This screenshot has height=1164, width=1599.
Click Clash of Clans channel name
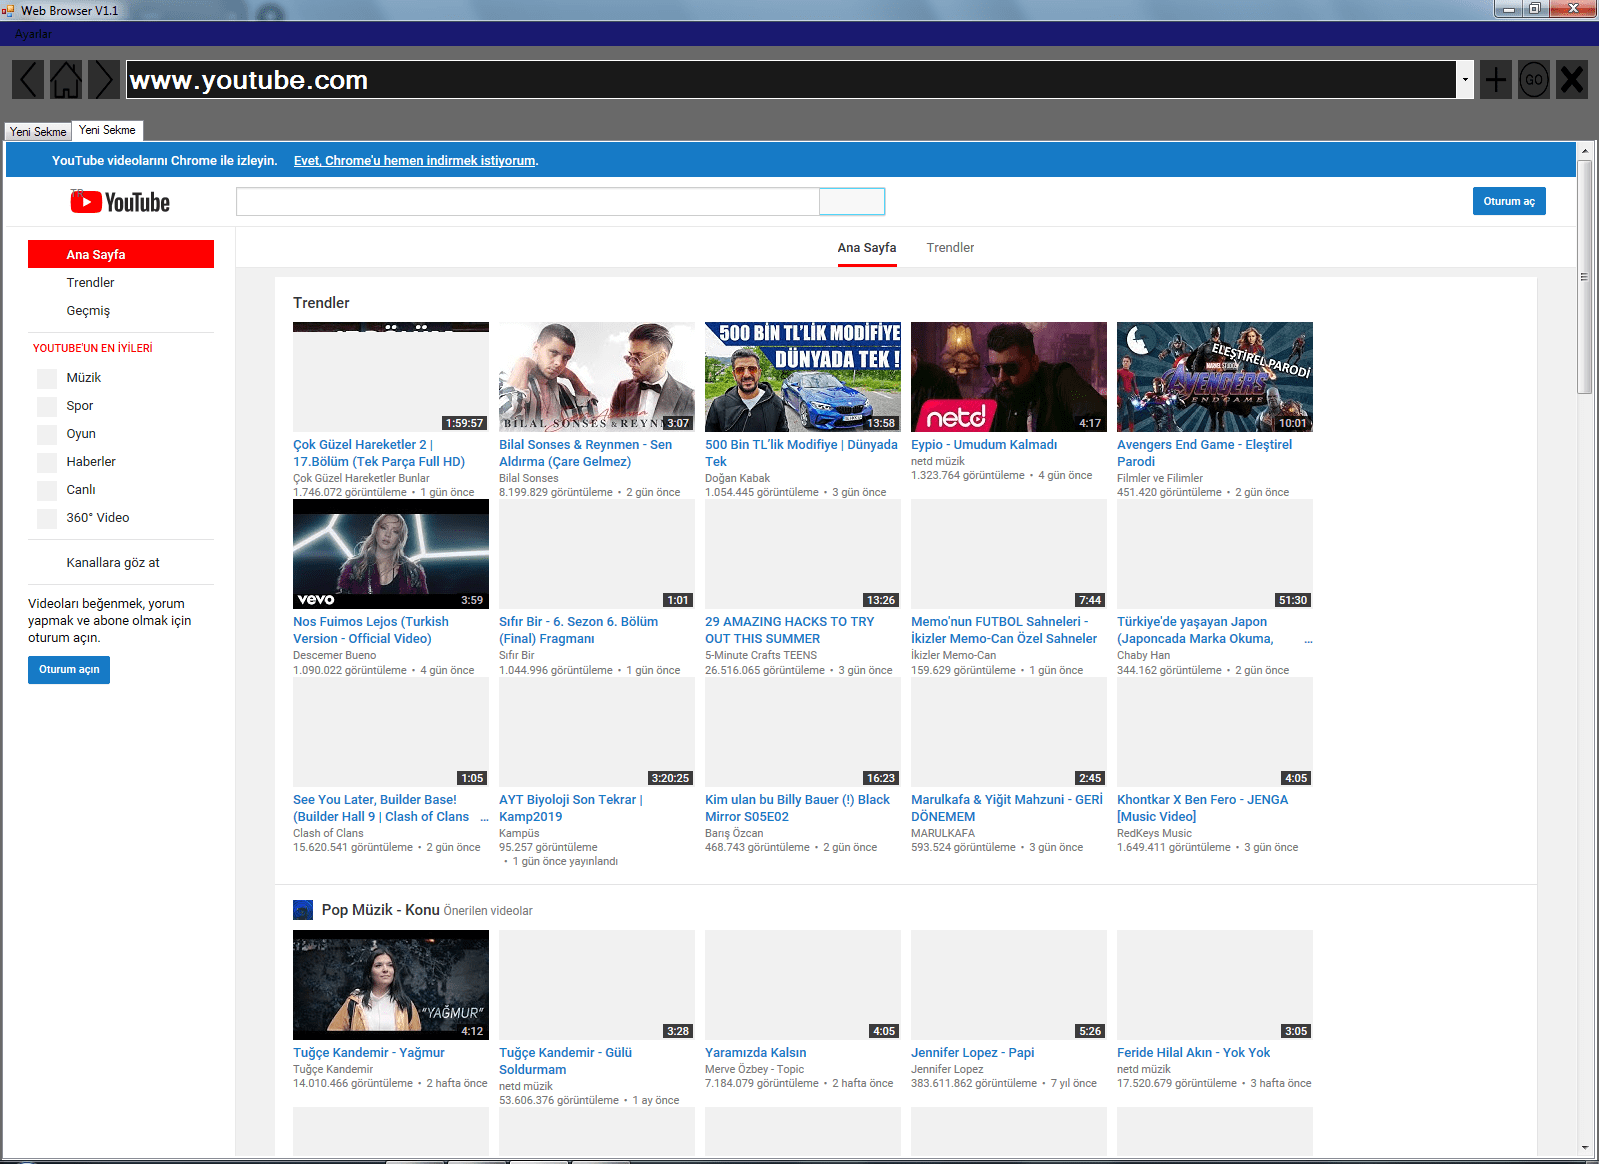click(328, 833)
